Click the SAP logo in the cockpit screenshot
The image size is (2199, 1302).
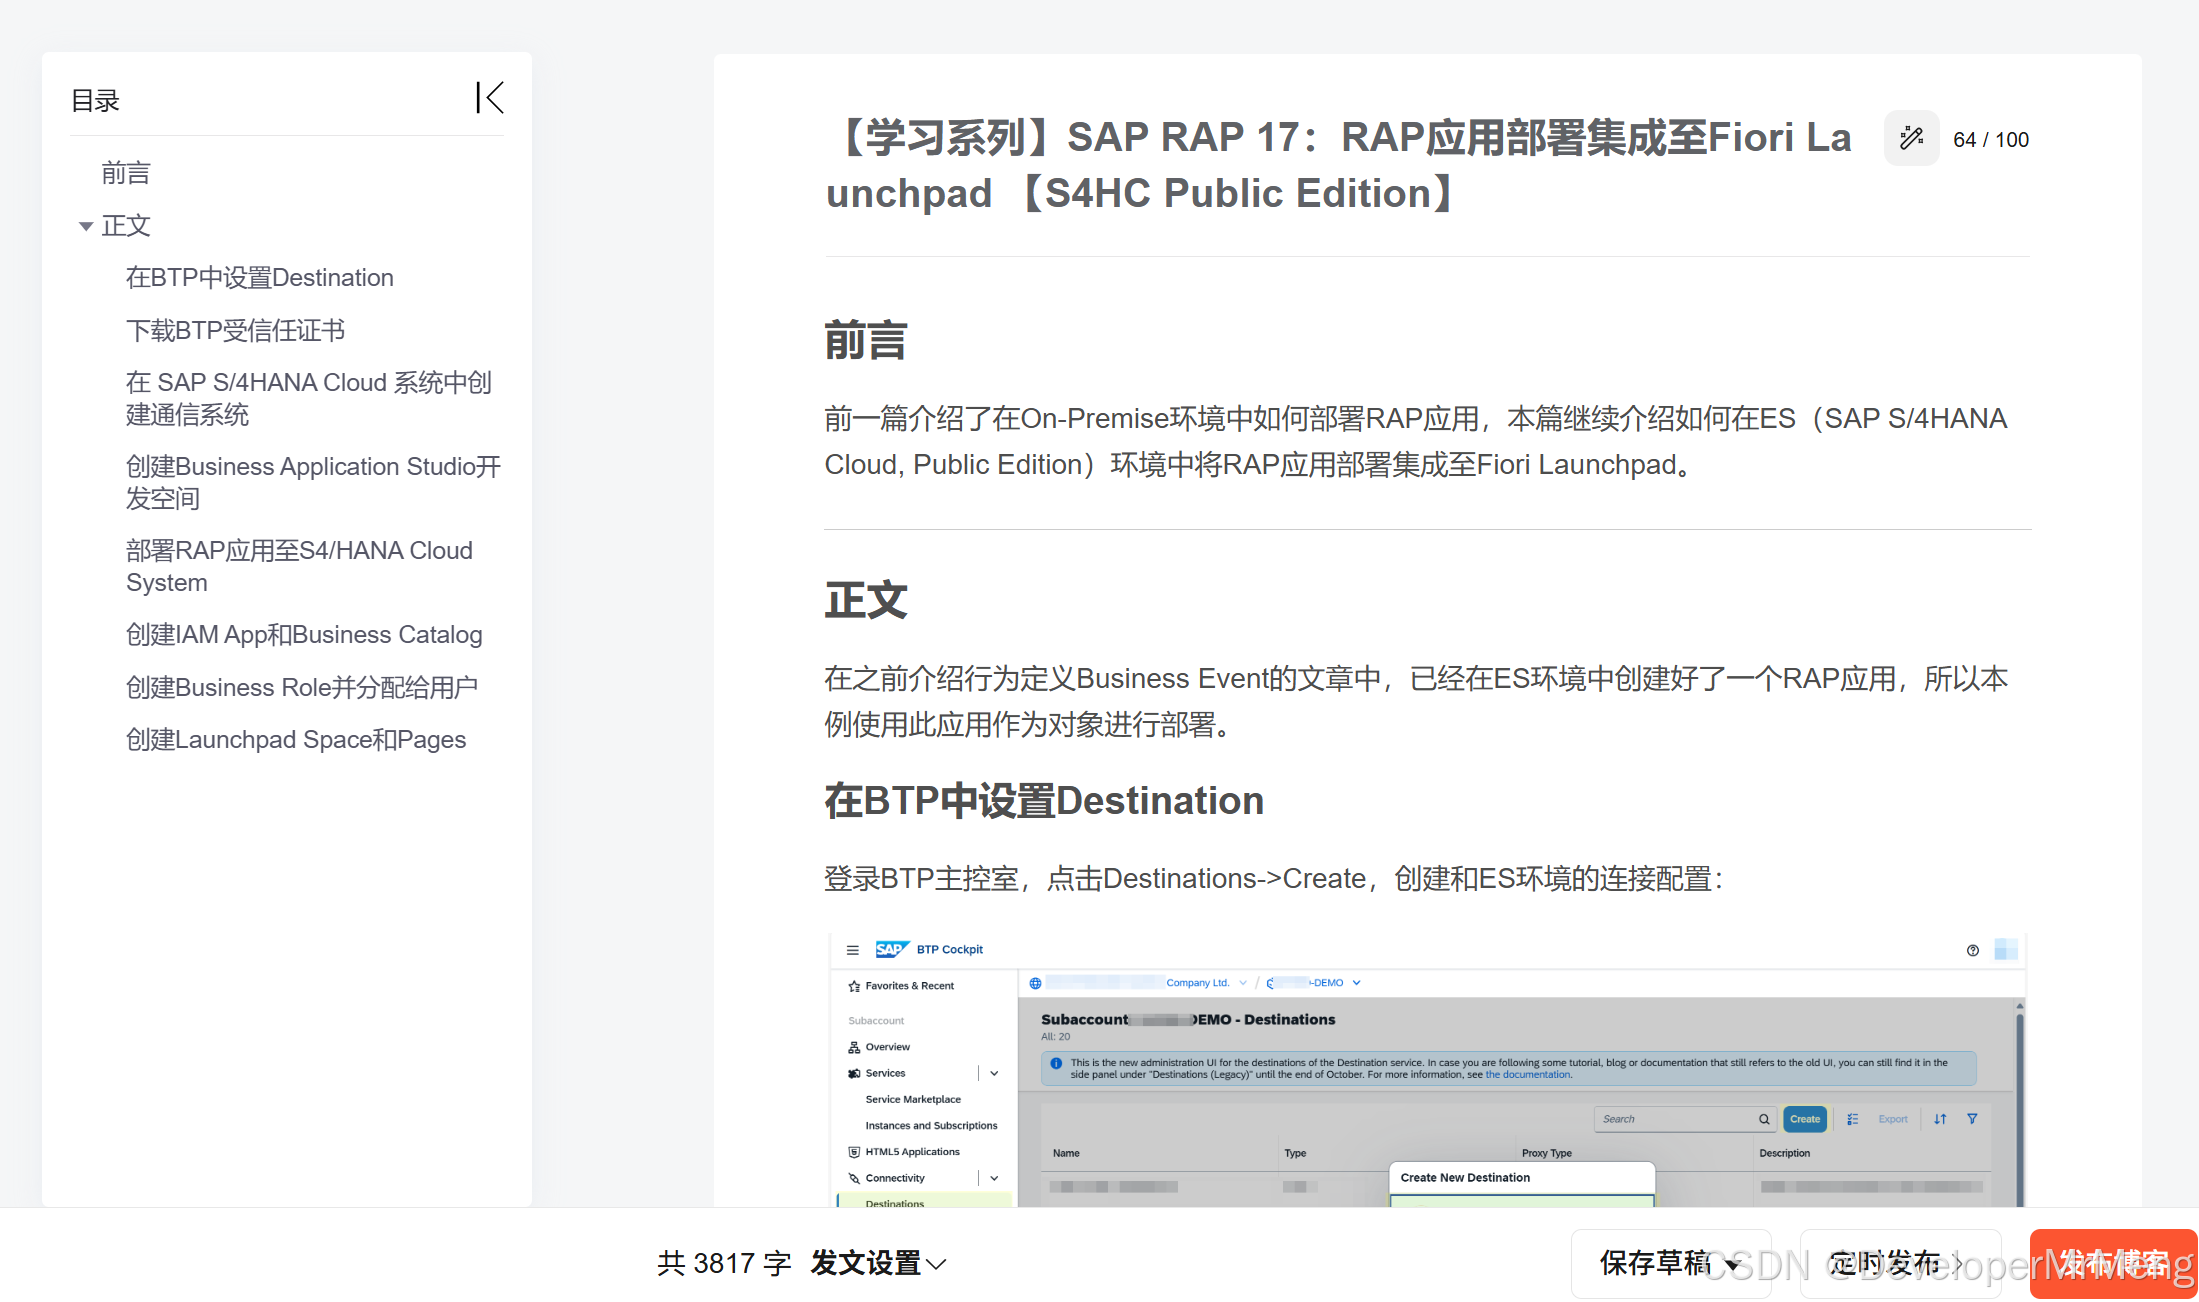890,949
